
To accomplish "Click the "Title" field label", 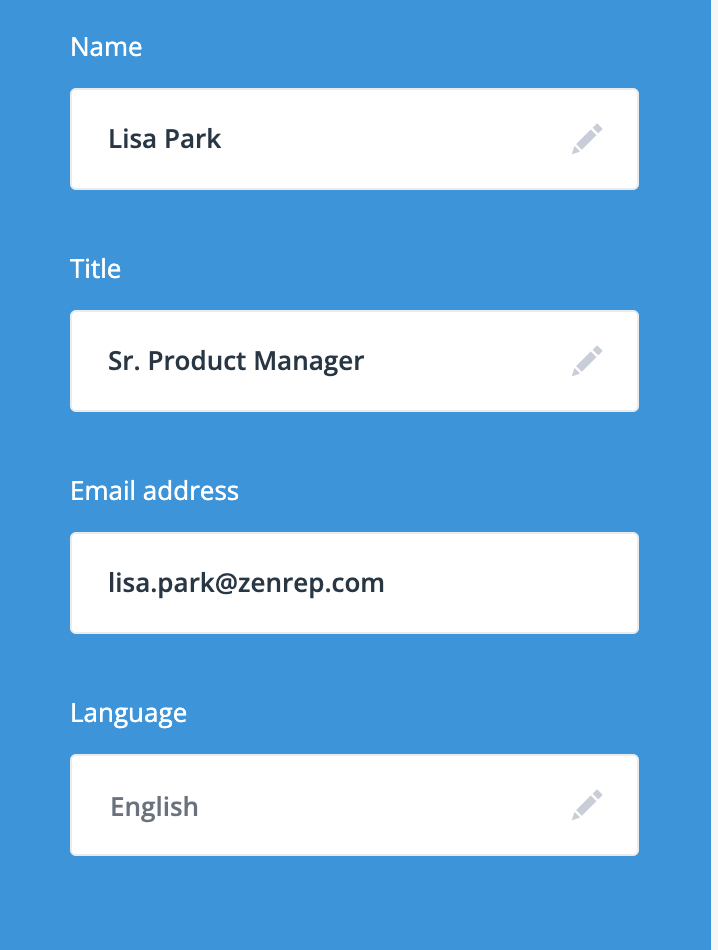I will [x=95, y=269].
